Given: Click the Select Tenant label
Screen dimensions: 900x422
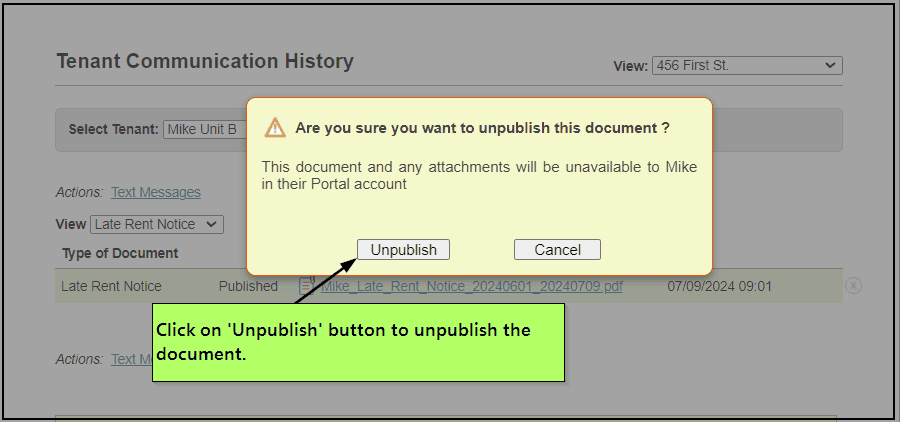Looking at the screenshot, I should 113,129.
